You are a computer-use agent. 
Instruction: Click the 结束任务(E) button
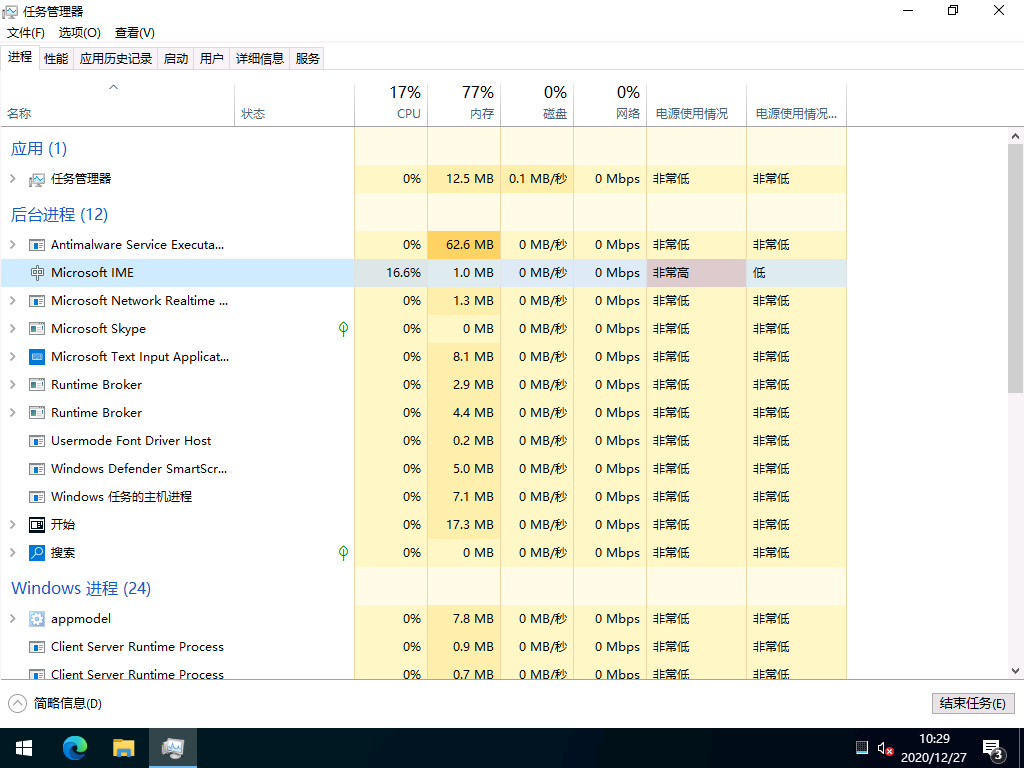click(x=972, y=703)
